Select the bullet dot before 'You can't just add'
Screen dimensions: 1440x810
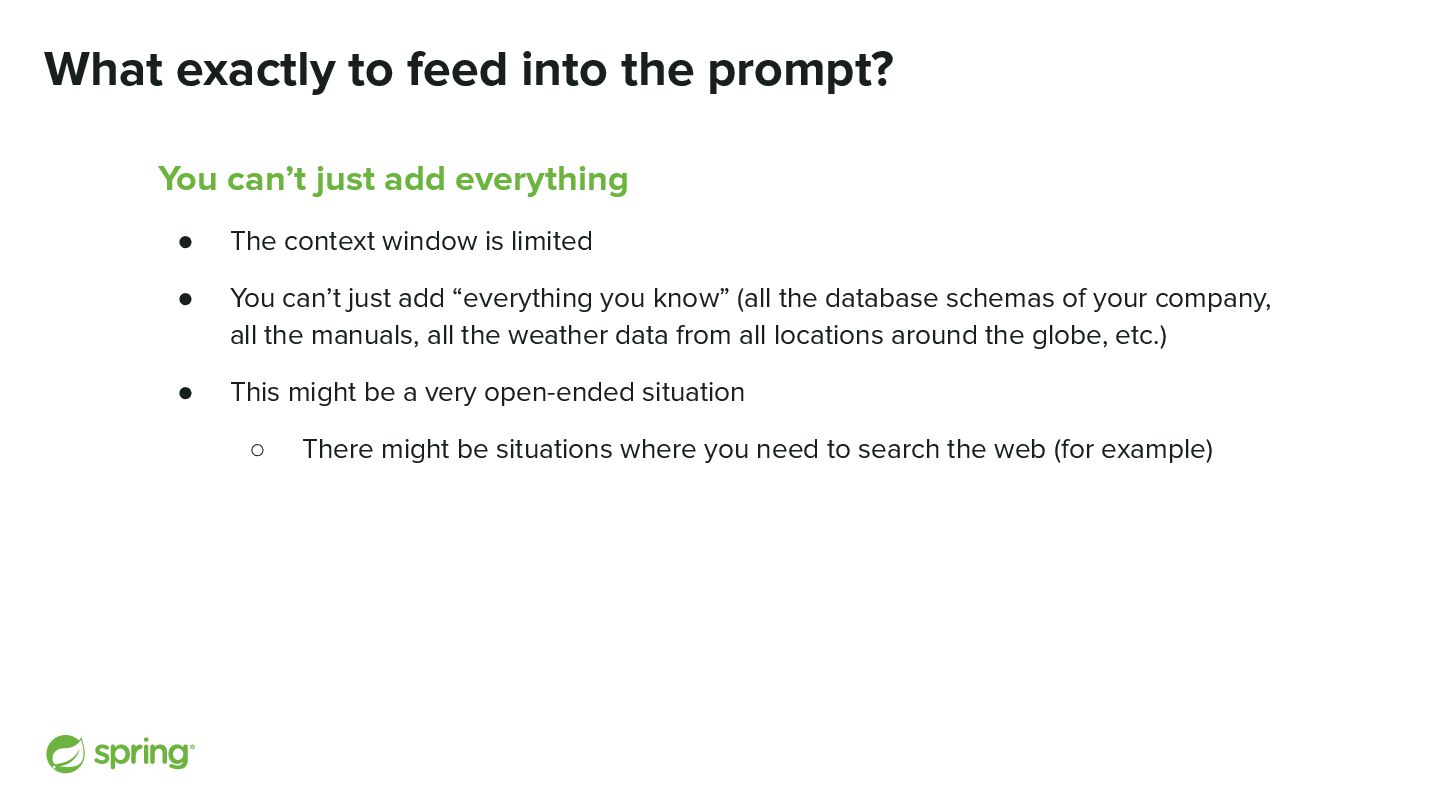click(185, 299)
